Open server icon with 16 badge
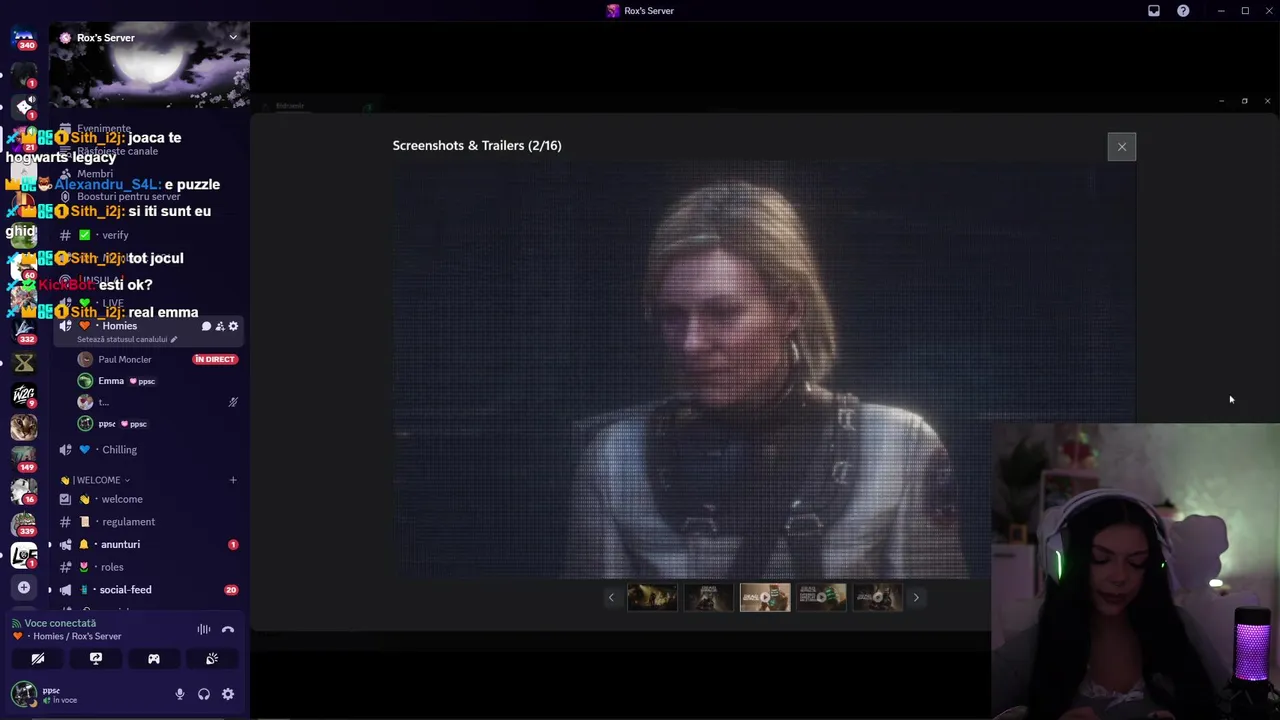 point(24,491)
